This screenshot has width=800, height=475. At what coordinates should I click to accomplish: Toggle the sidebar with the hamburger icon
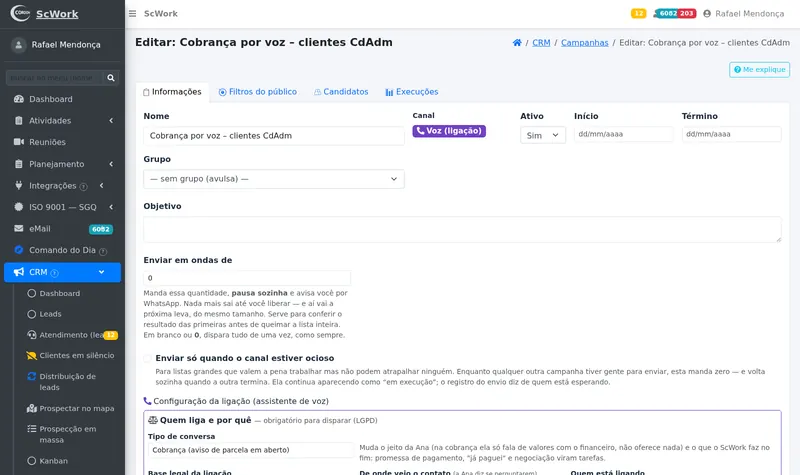pyautogui.click(x=132, y=14)
